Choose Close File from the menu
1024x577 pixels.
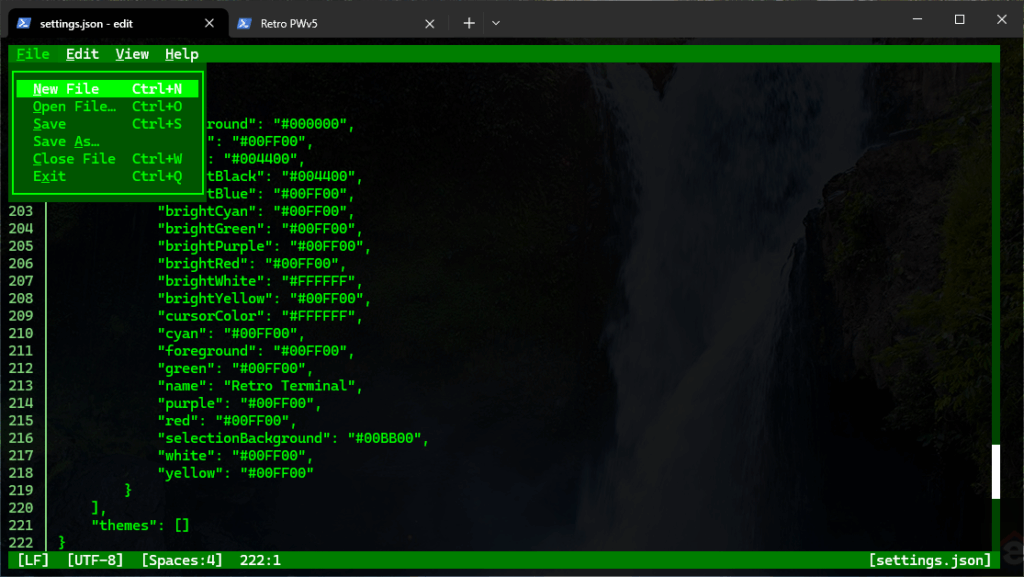108,159
